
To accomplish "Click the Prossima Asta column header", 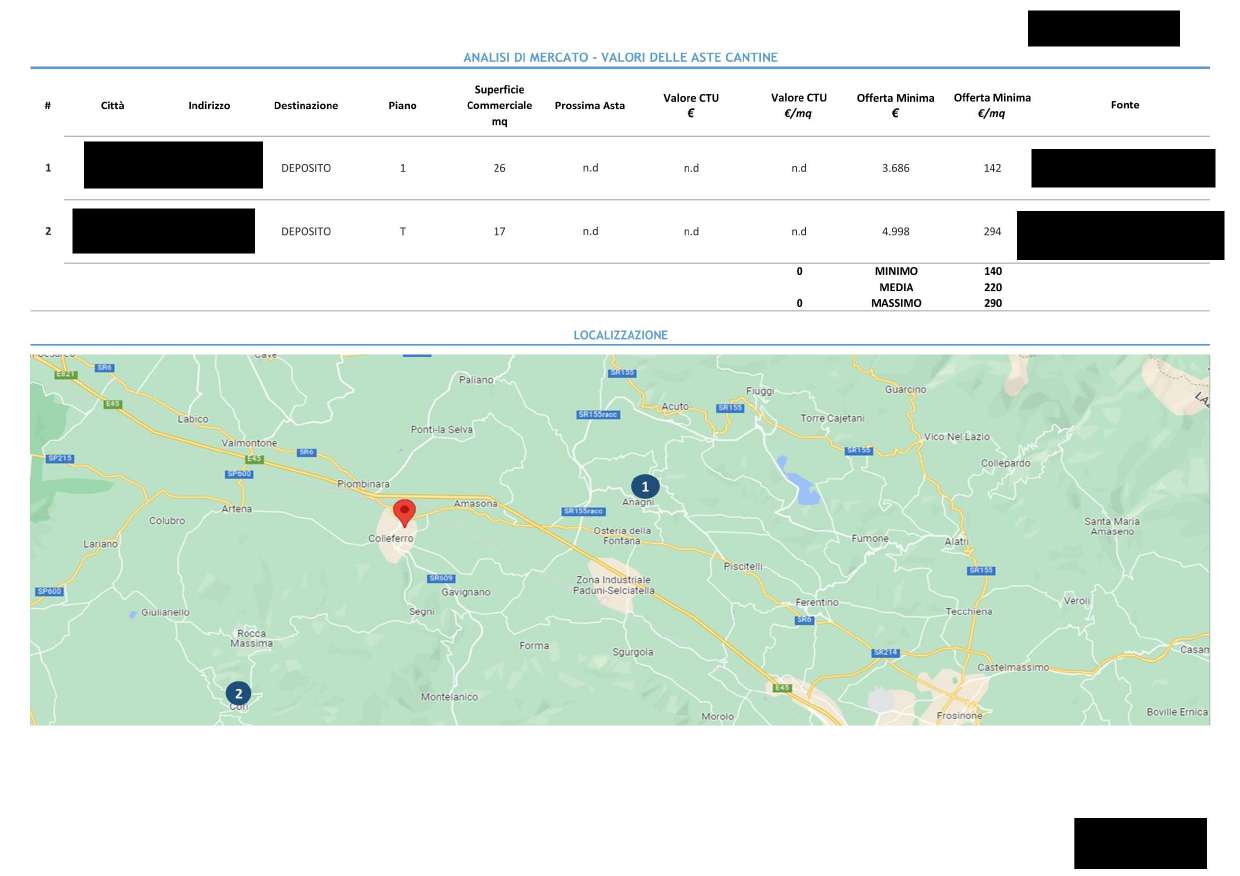I will point(589,105).
